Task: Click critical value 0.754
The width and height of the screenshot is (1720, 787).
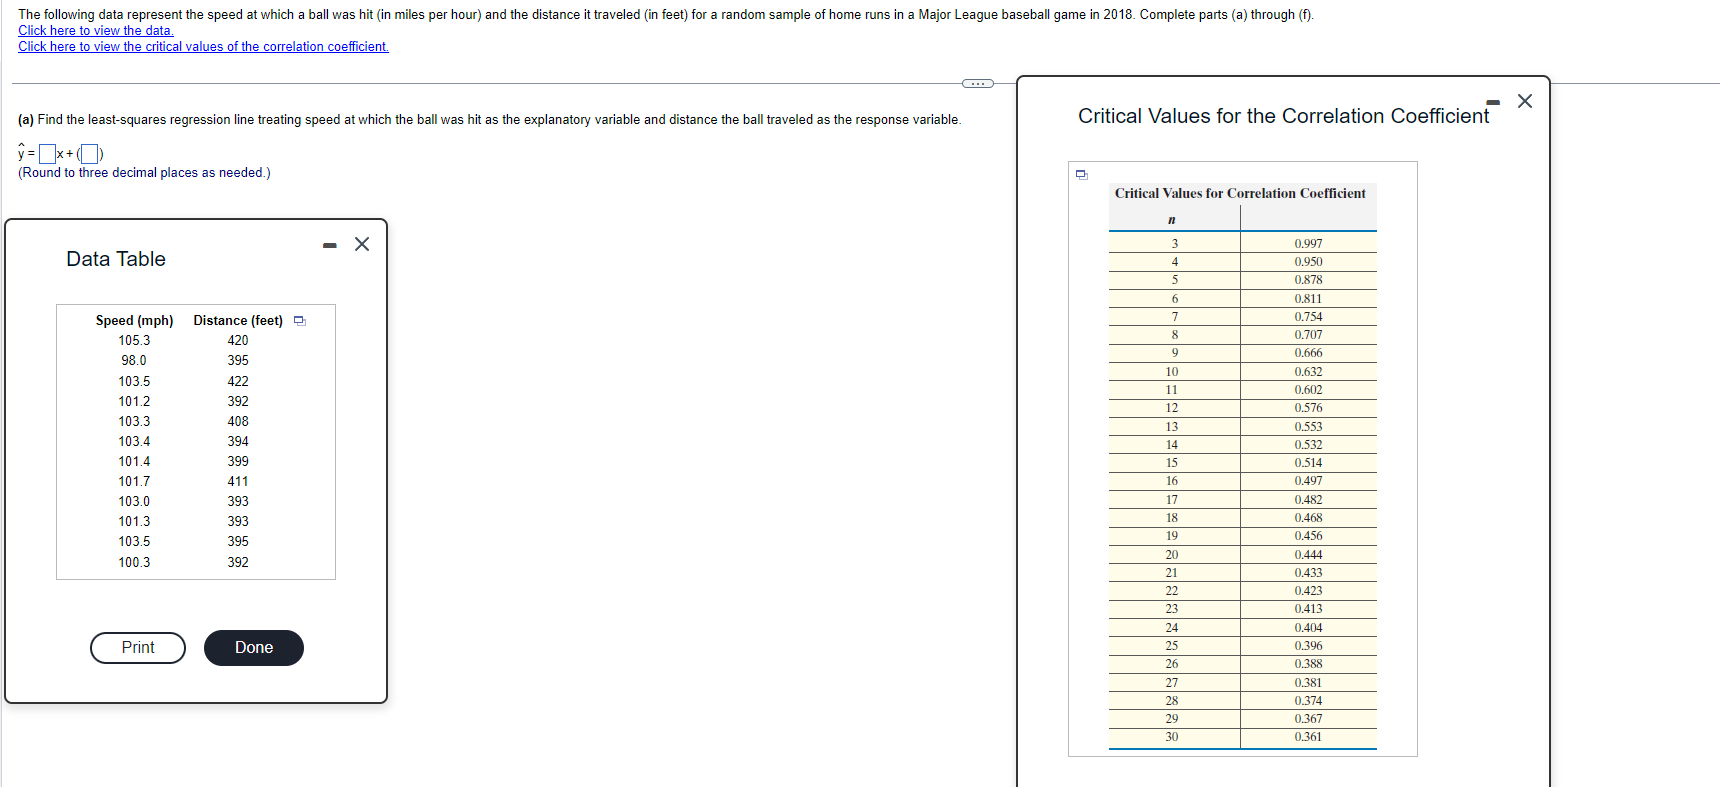Action: (1308, 317)
